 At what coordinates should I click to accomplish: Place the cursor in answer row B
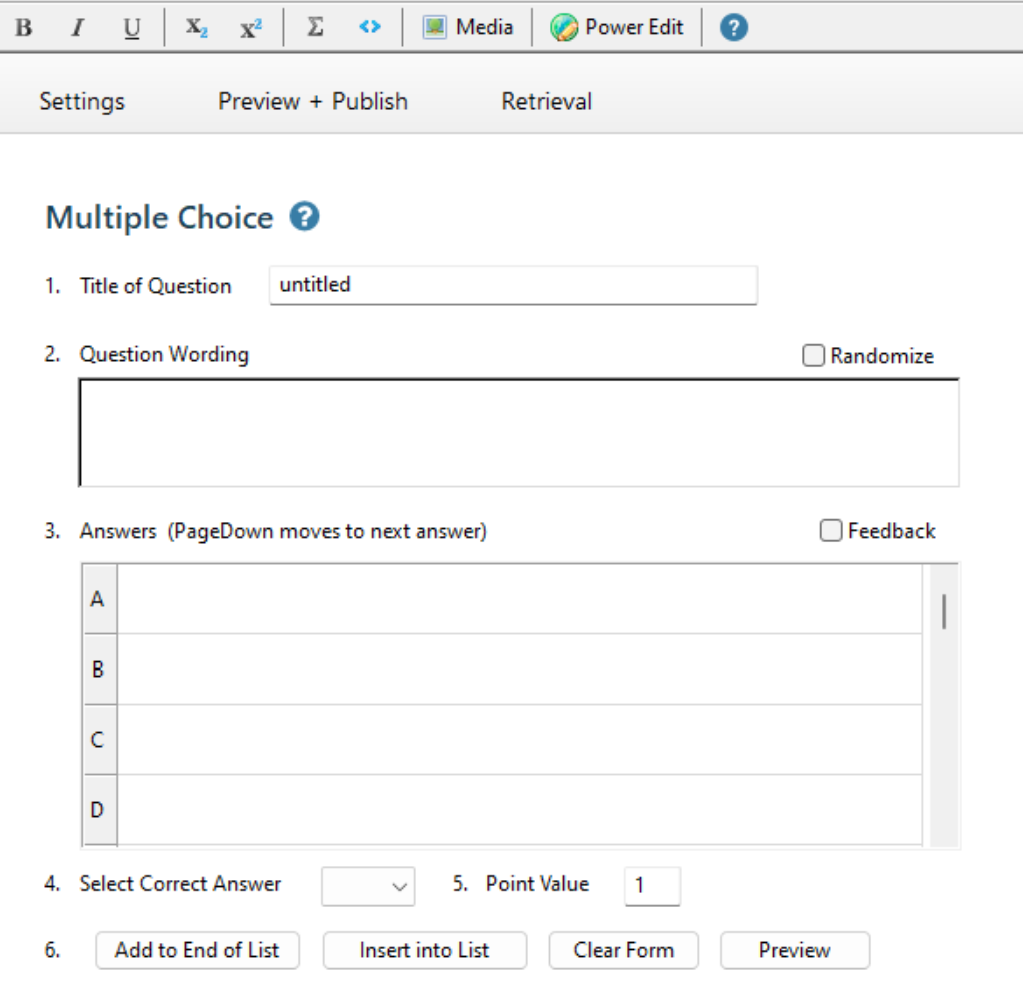pyautogui.click(x=520, y=669)
